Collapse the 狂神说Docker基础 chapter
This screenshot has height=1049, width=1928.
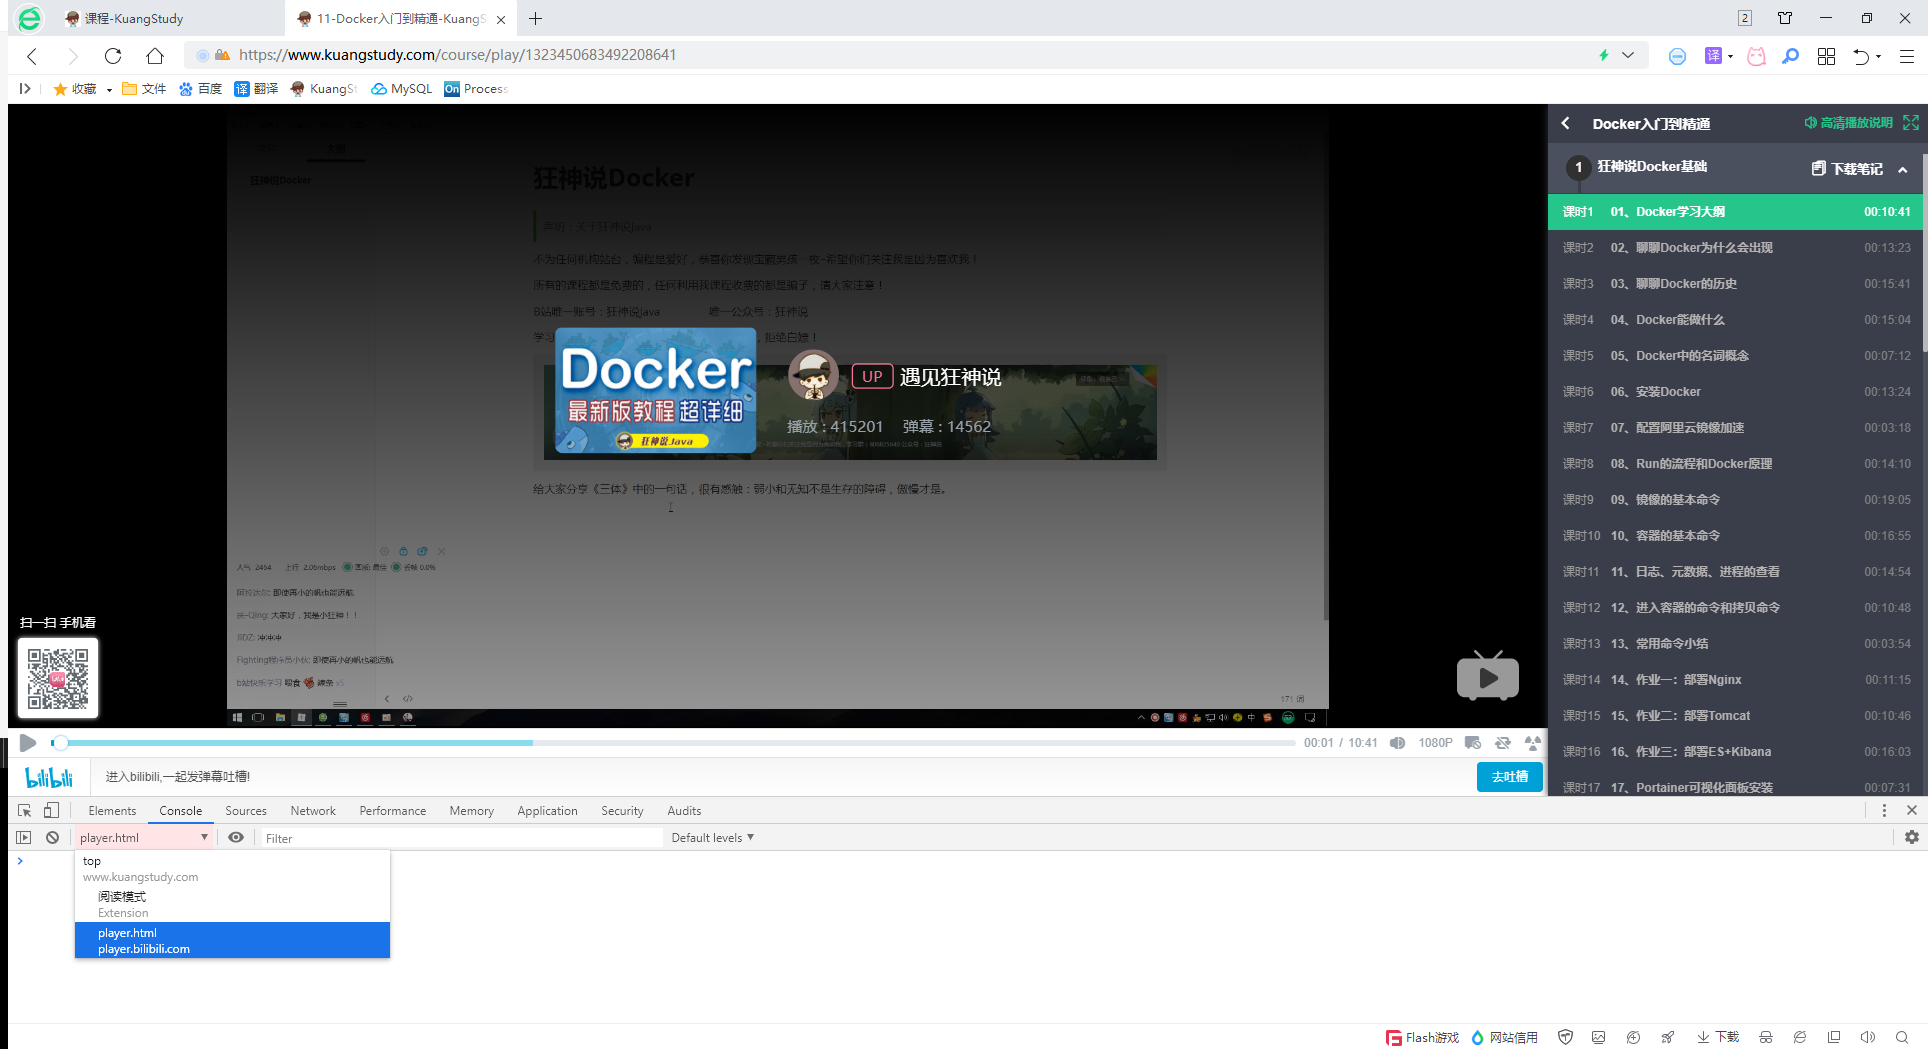coord(1902,169)
